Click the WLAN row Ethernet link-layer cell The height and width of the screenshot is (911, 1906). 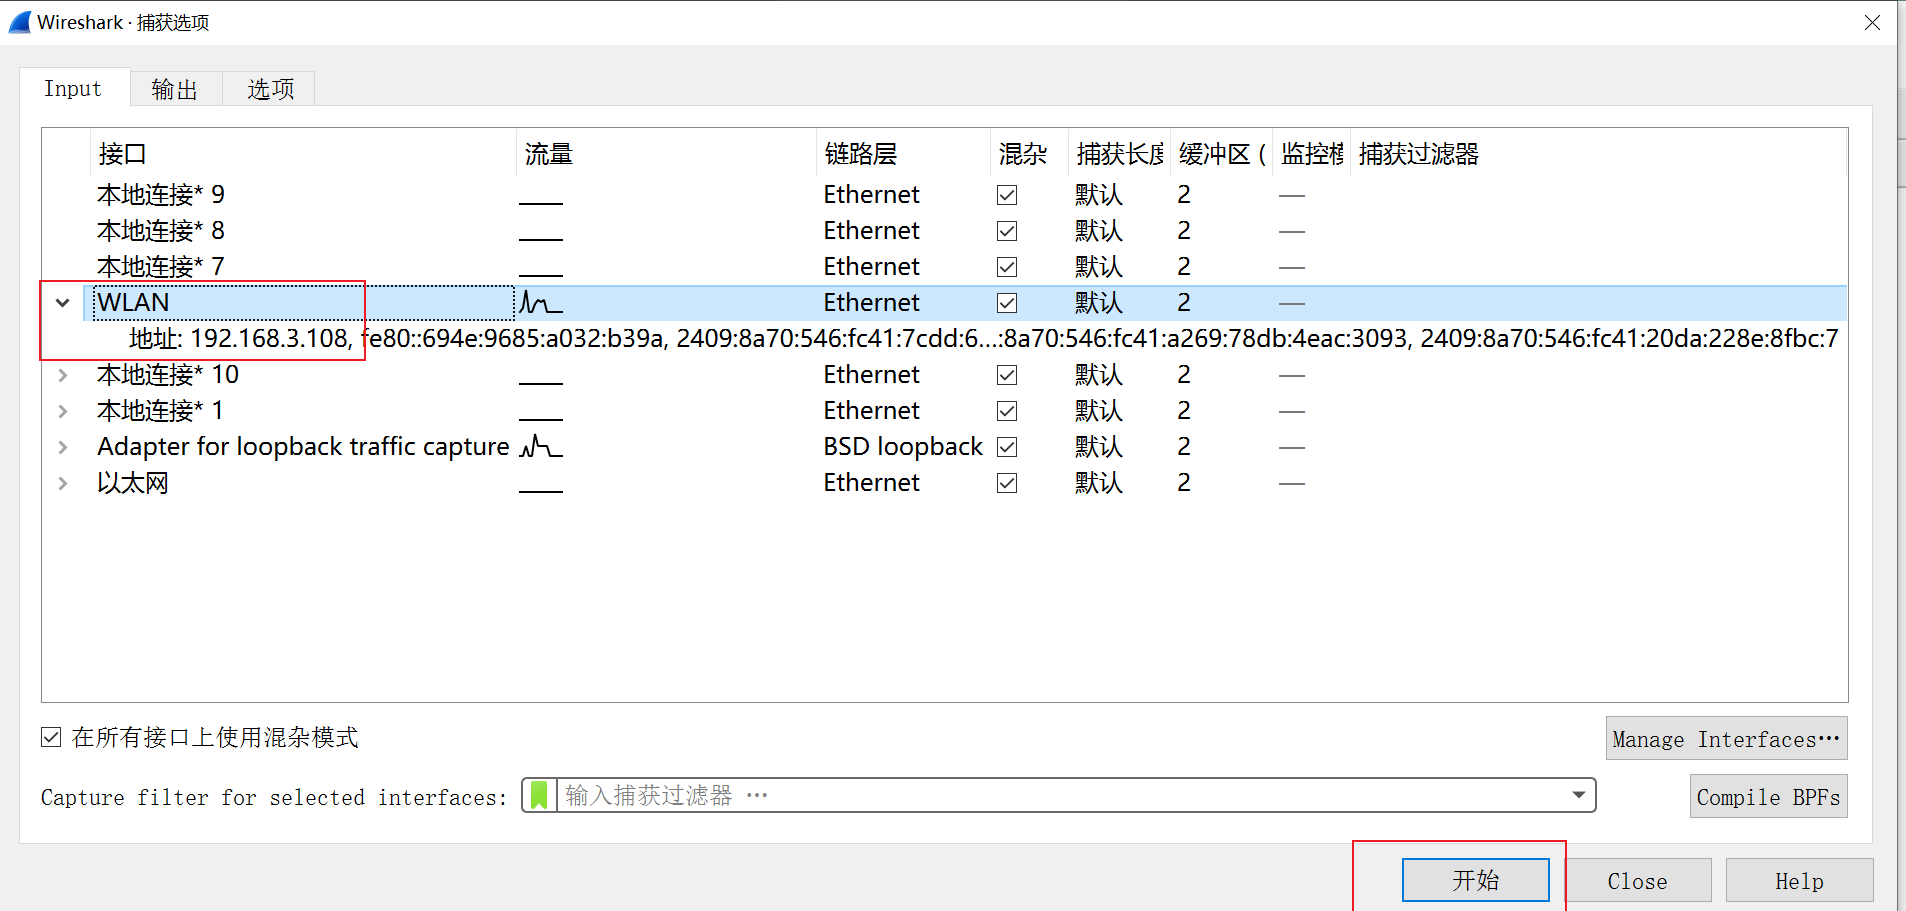click(871, 303)
